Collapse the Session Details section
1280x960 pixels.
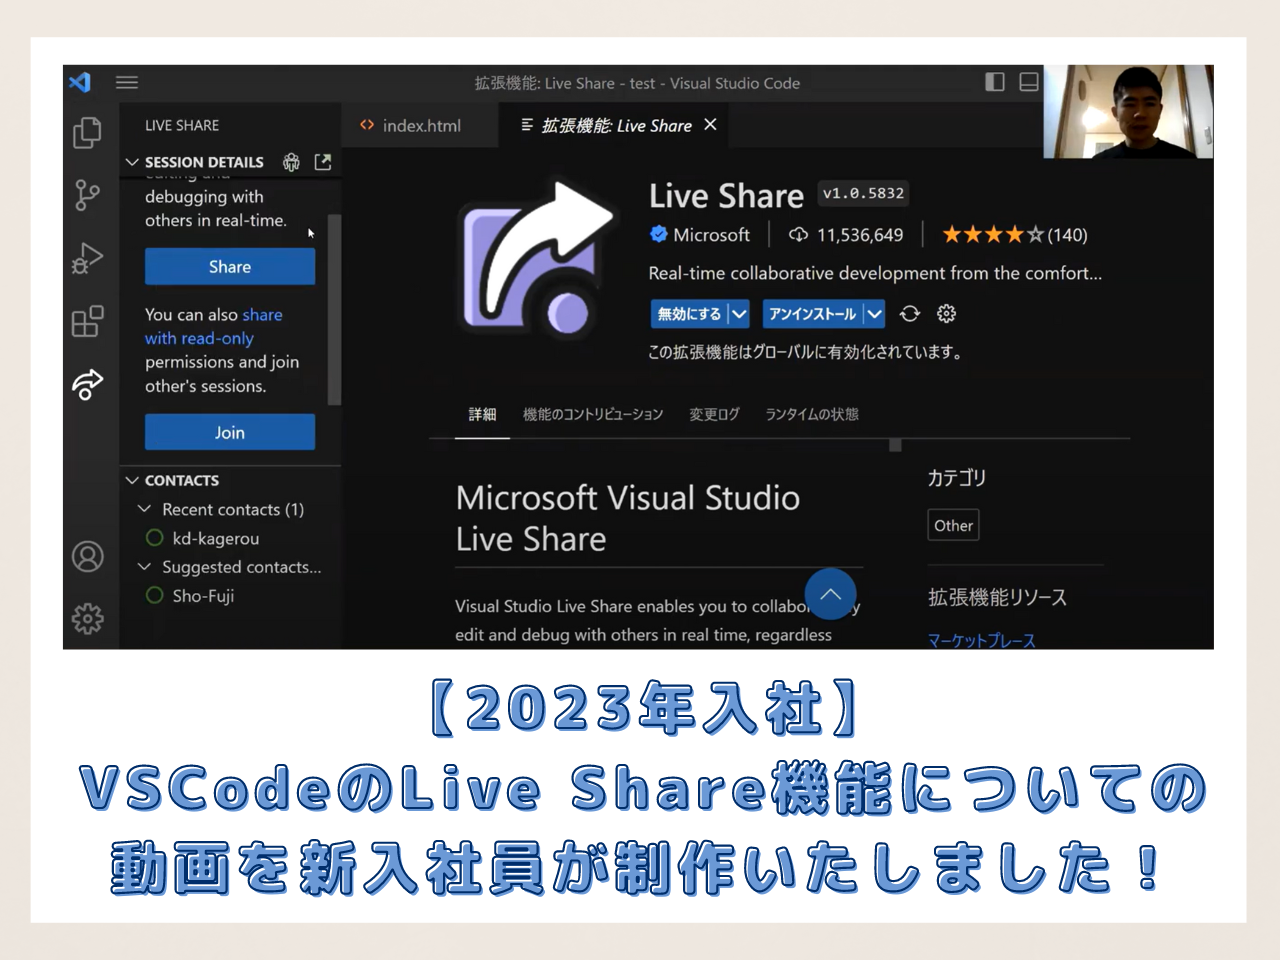pos(132,161)
